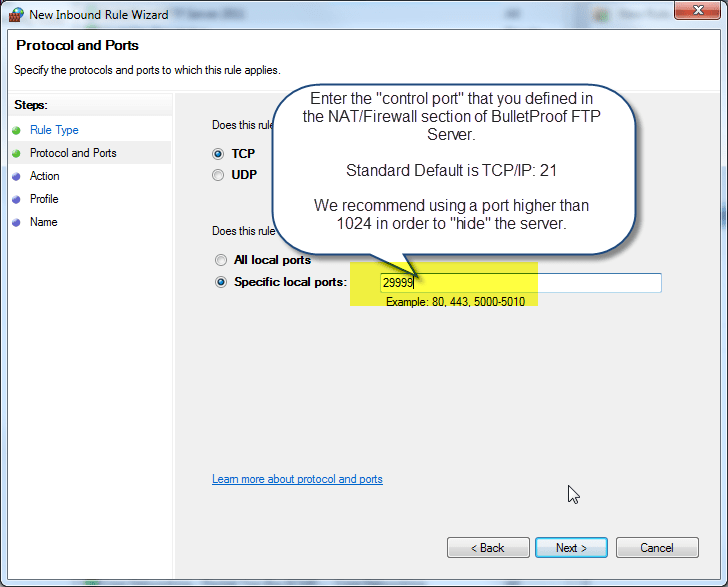Click the blue bullet beside Name
Image resolution: width=728 pixels, height=587 pixels.
16,222
